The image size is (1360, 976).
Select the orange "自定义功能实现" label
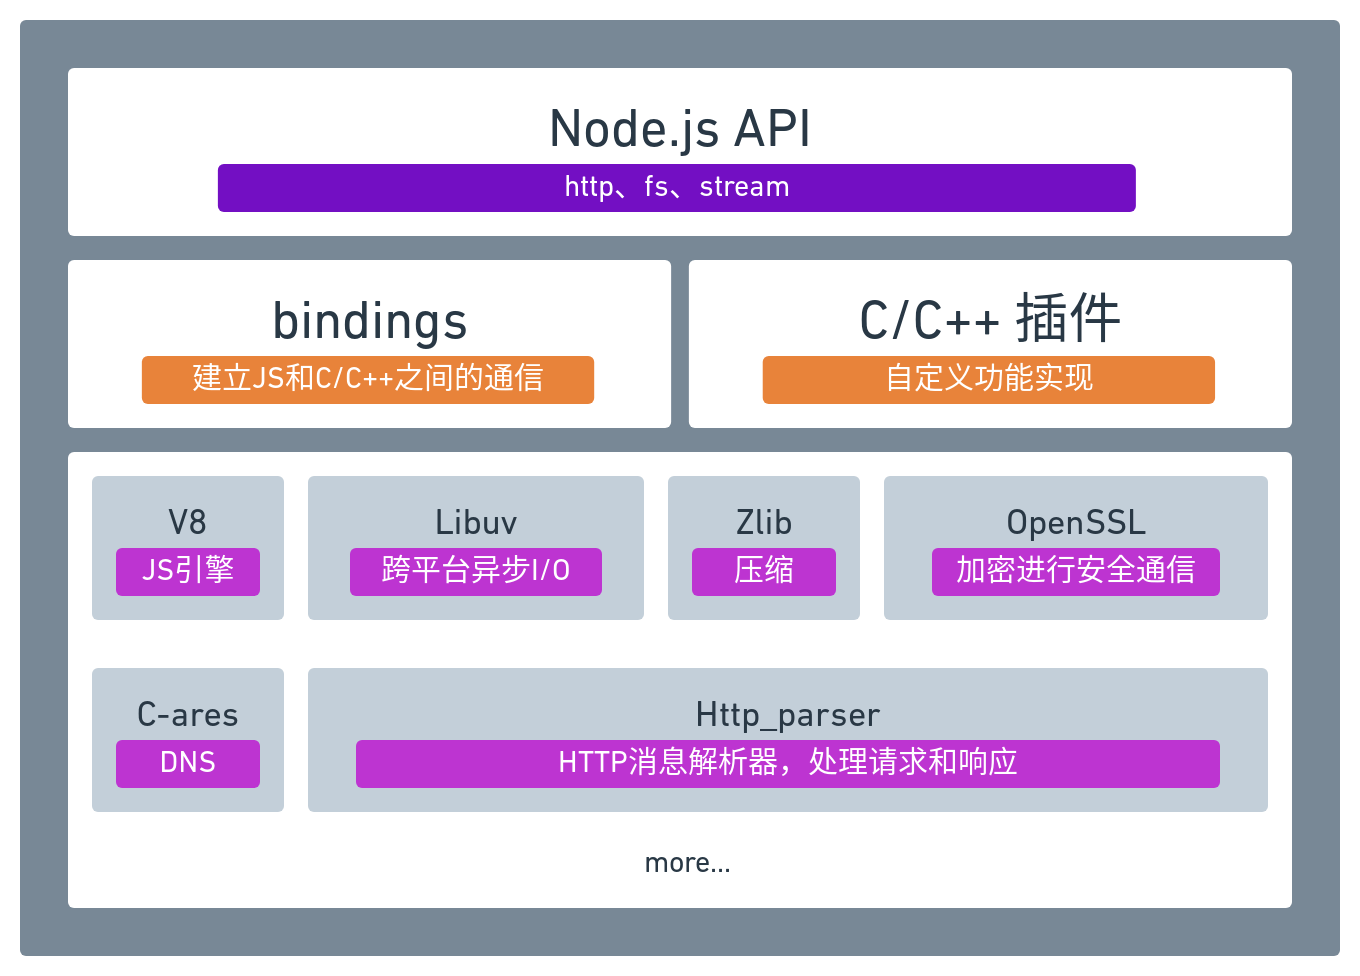click(x=989, y=380)
